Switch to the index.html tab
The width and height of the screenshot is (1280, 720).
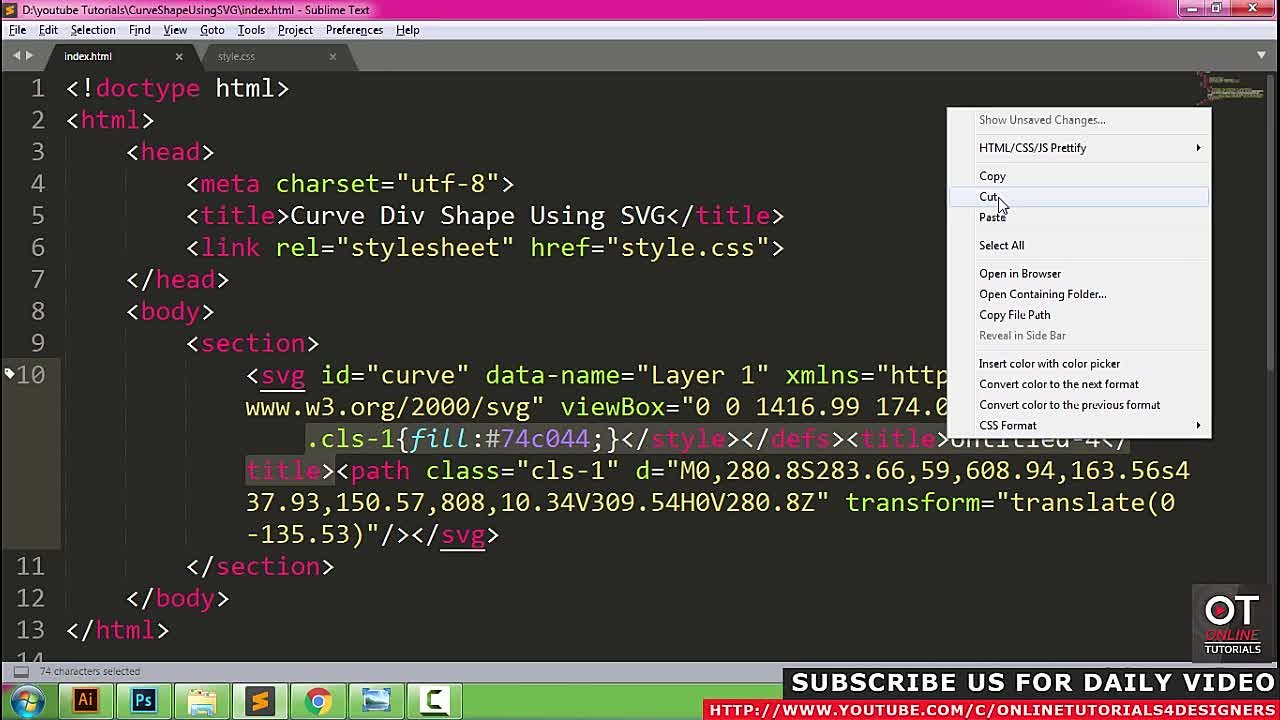pos(118,56)
